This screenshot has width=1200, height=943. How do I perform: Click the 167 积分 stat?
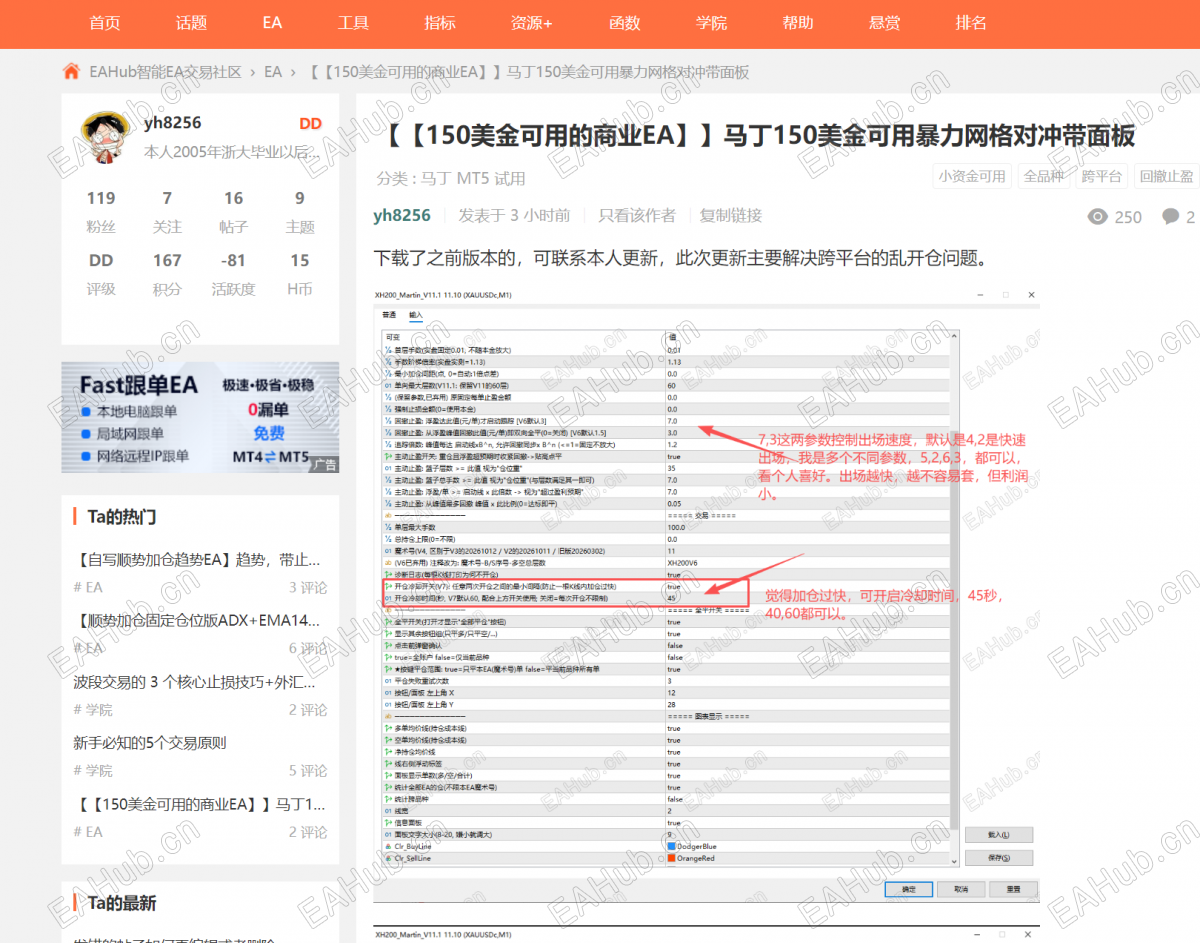pyautogui.click(x=167, y=274)
